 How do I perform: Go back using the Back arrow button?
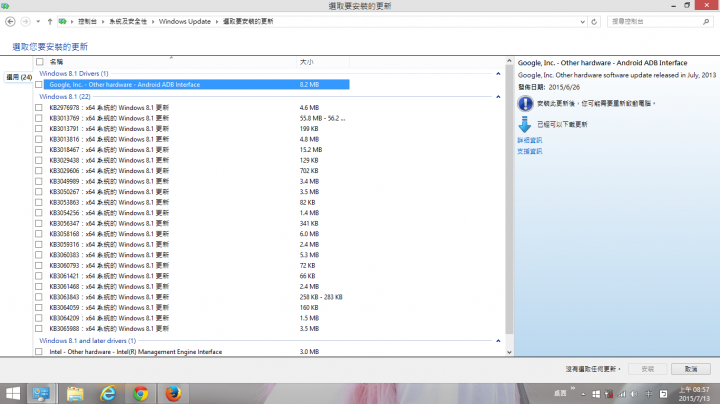coord(10,22)
